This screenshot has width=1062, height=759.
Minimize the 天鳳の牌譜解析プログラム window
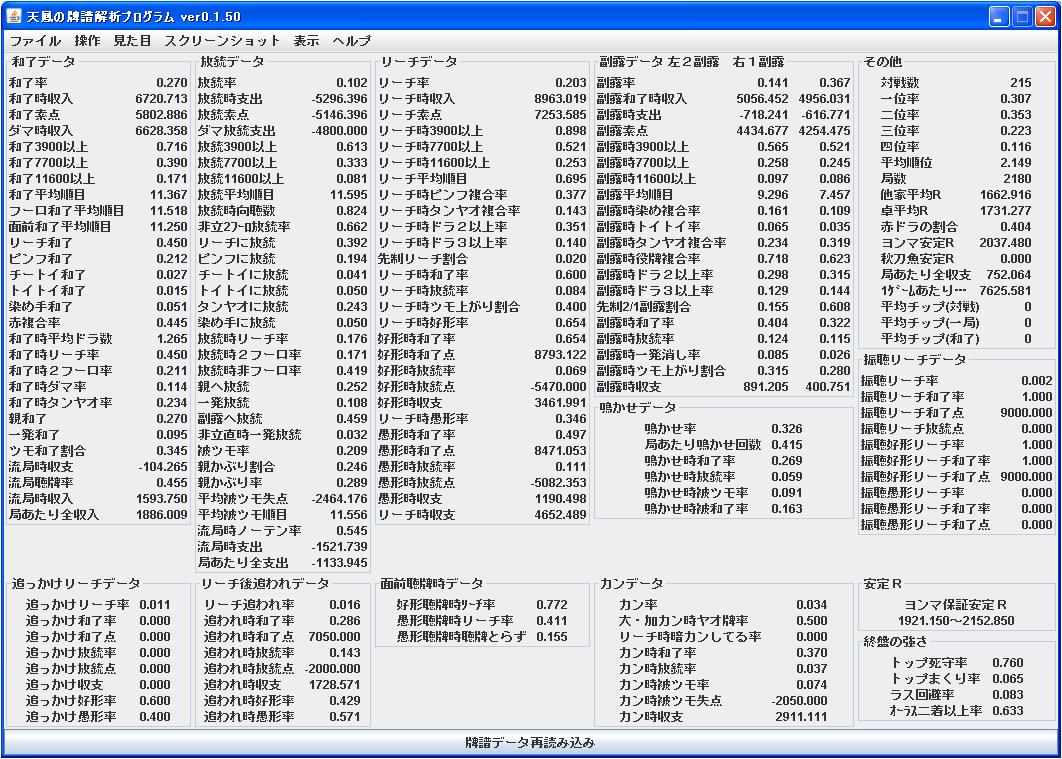999,17
